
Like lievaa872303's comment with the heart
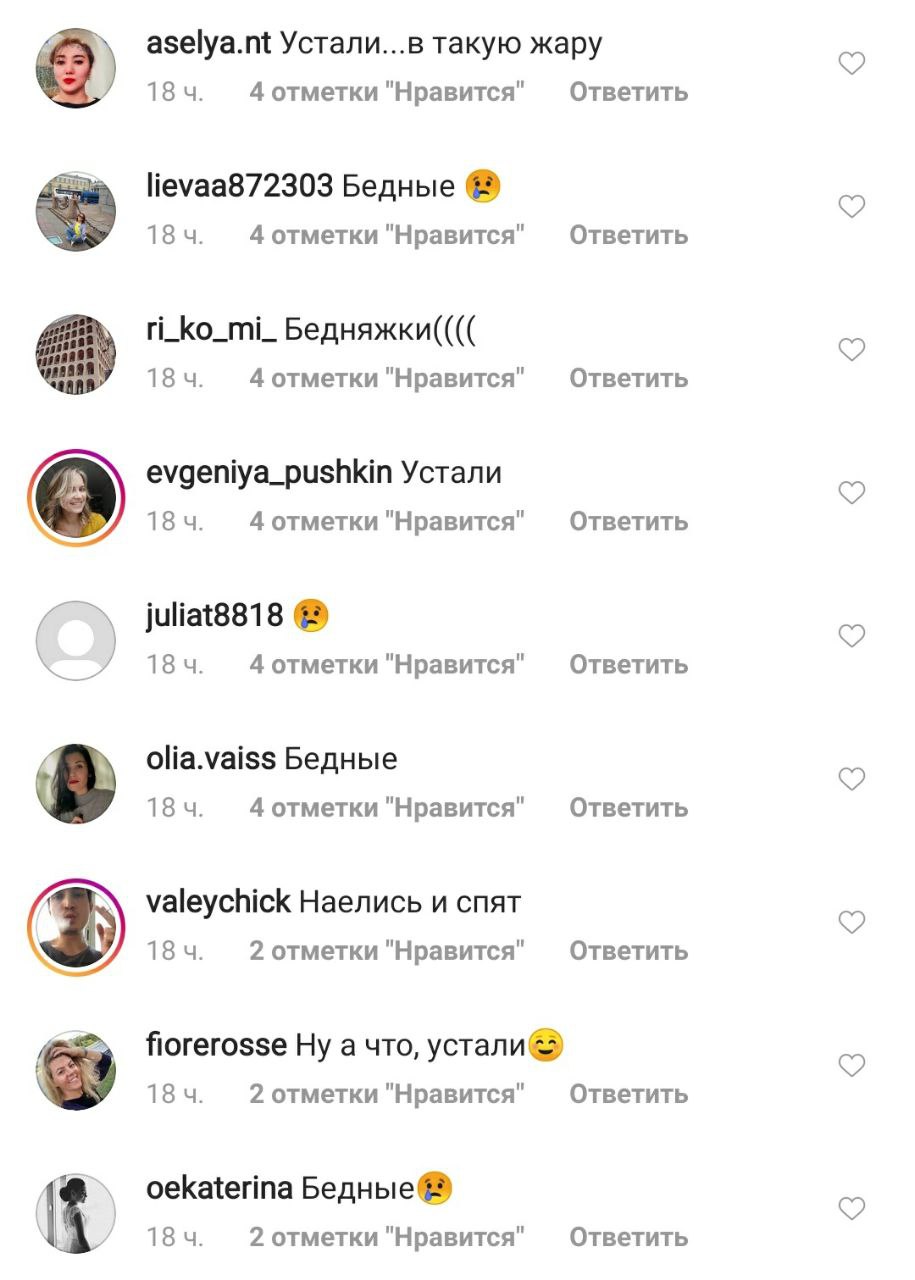pyautogui.click(x=851, y=207)
